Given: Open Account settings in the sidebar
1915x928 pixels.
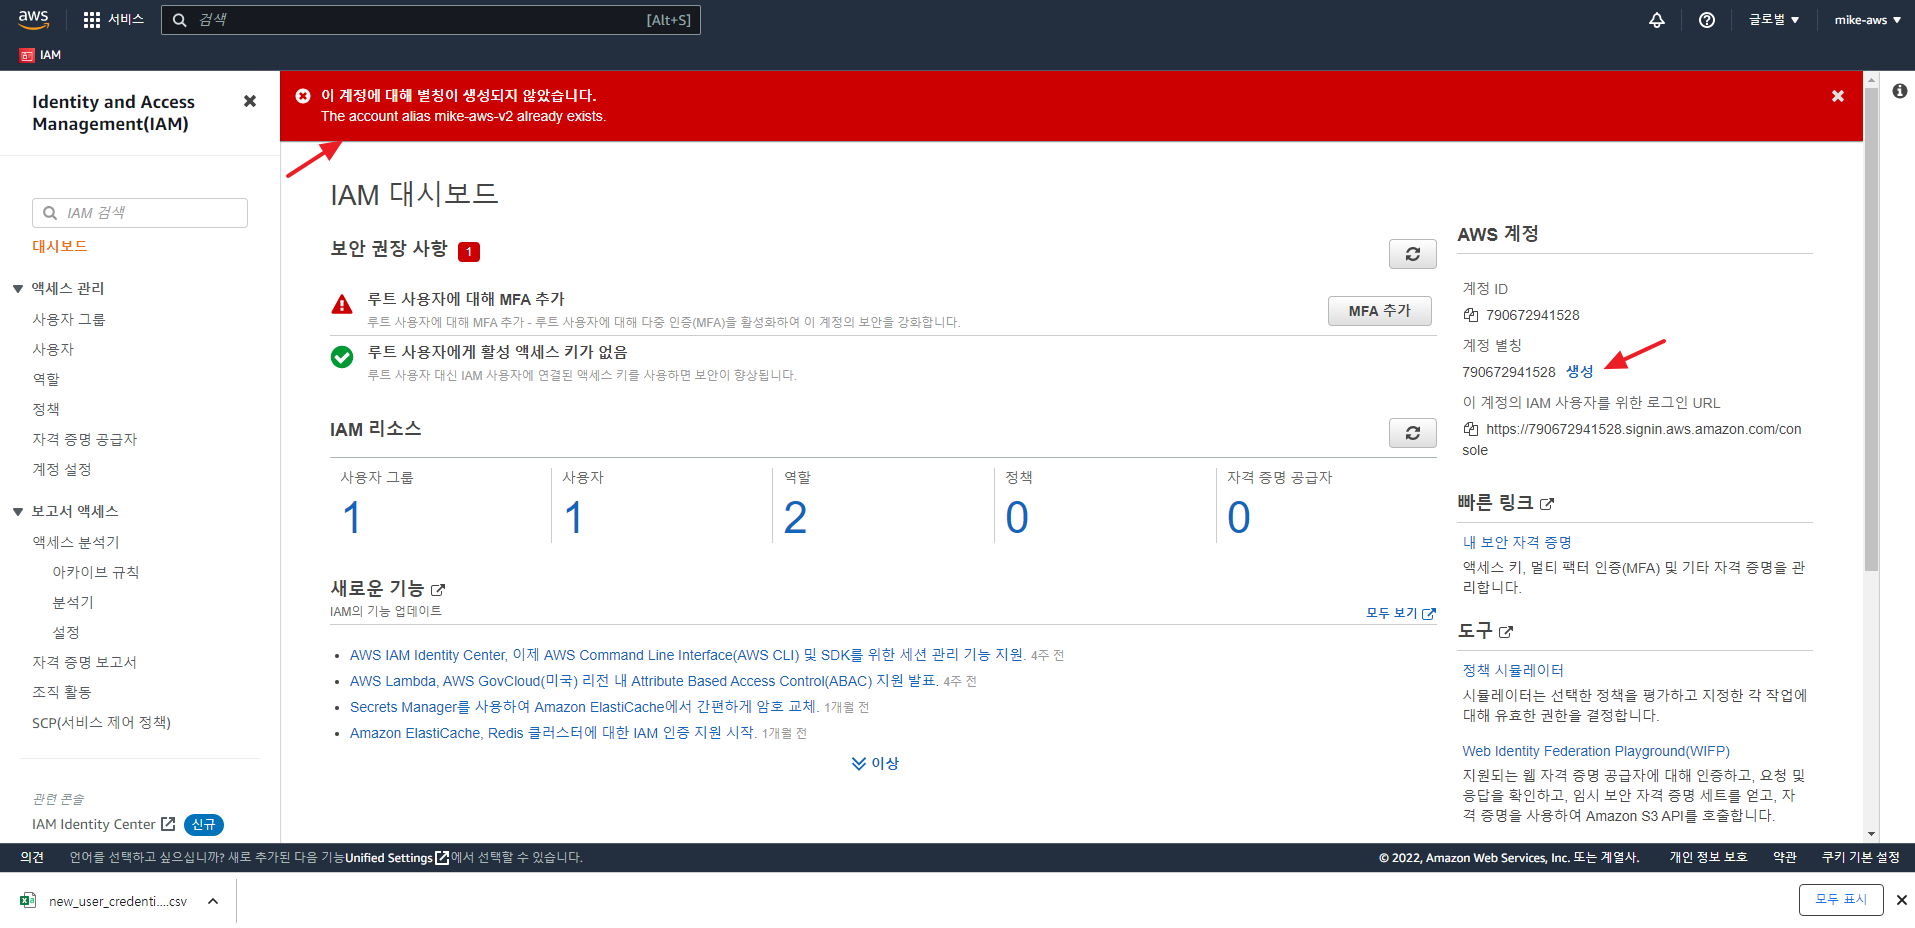Looking at the screenshot, I should coord(62,469).
